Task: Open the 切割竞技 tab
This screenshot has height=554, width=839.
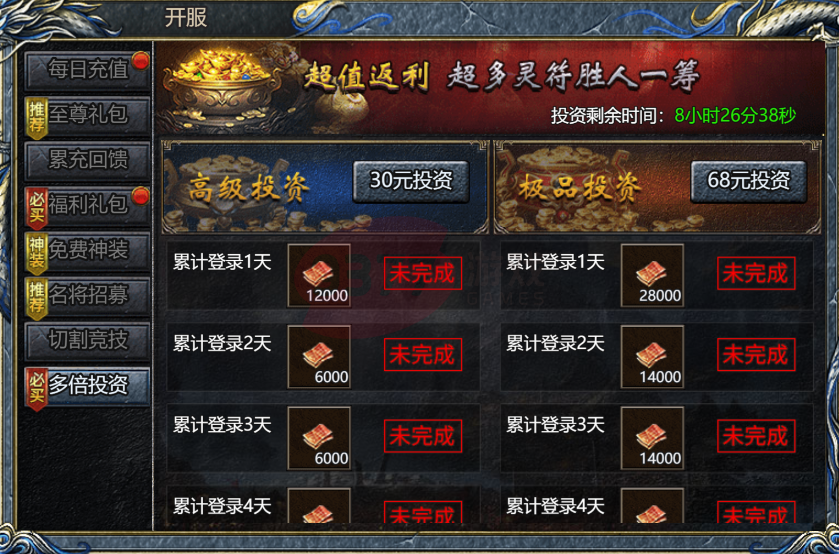Action: pyautogui.click(x=87, y=340)
